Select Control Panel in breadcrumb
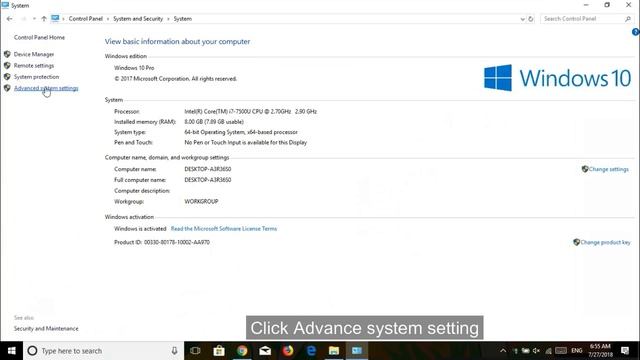This screenshot has height=360, width=640. click(x=86, y=19)
